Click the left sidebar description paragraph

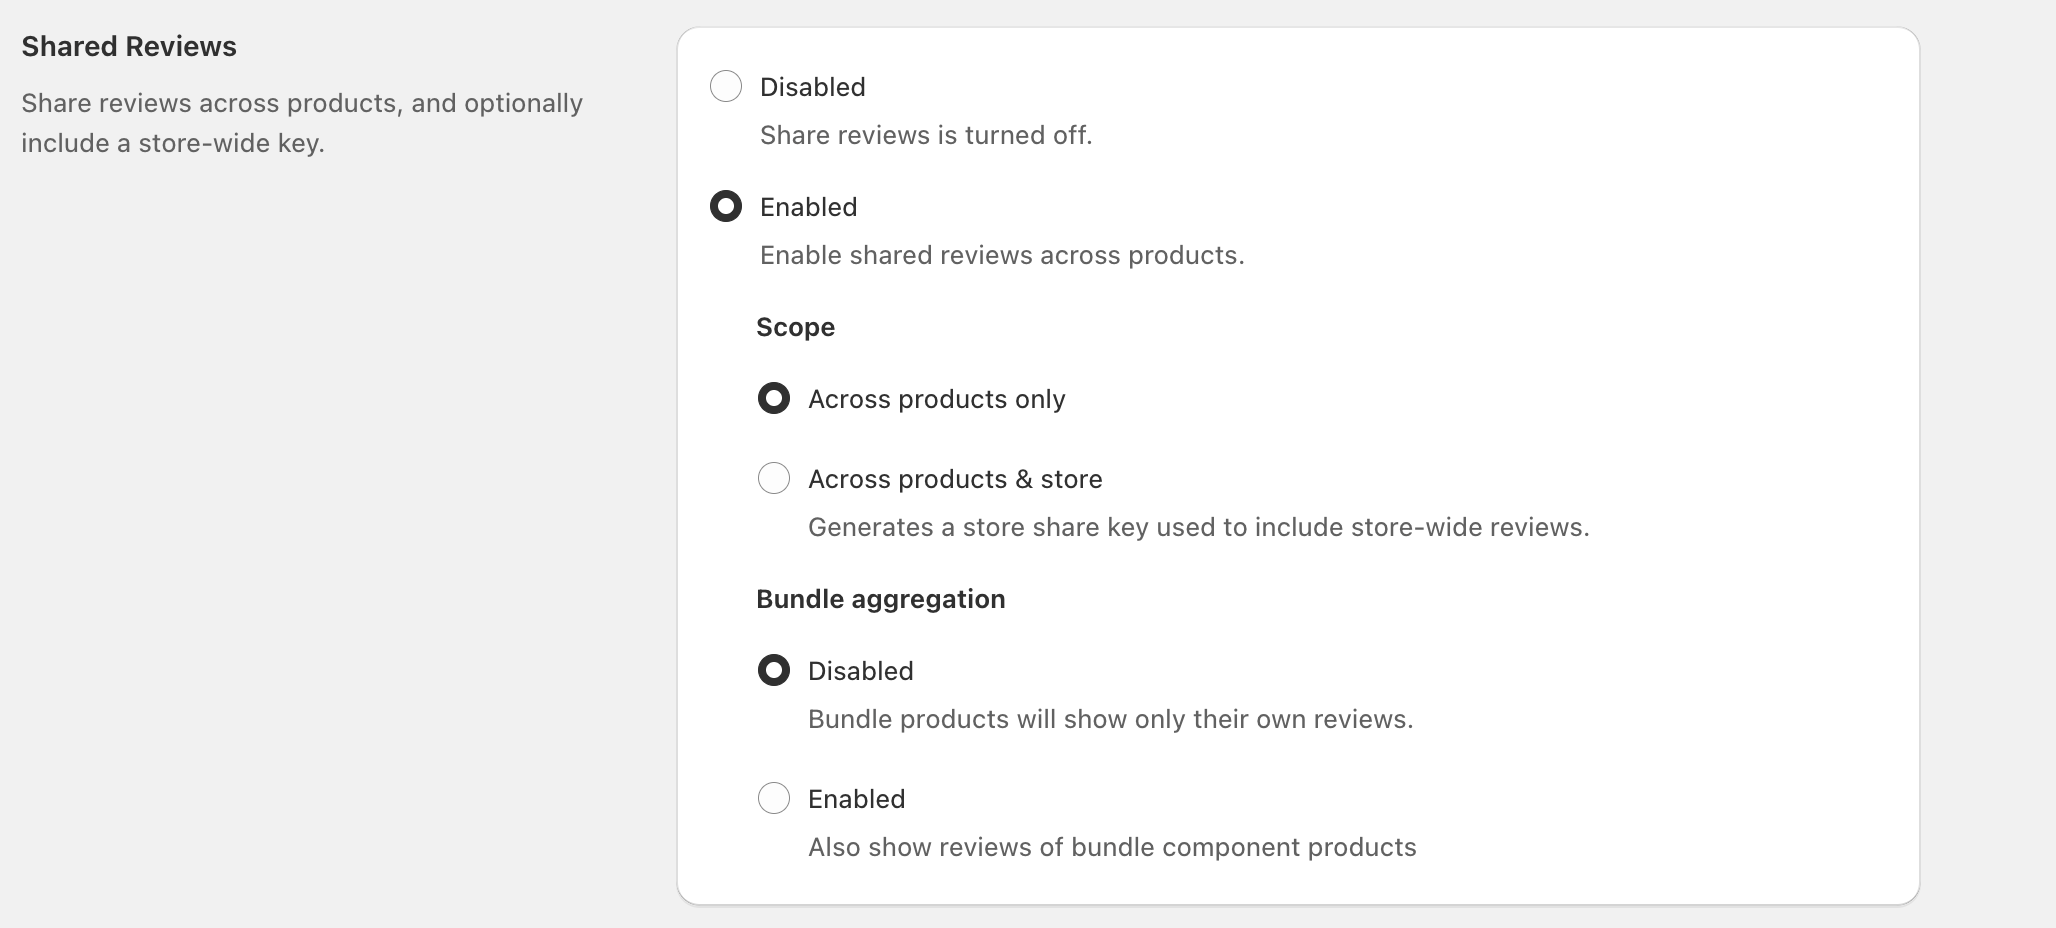[300, 122]
